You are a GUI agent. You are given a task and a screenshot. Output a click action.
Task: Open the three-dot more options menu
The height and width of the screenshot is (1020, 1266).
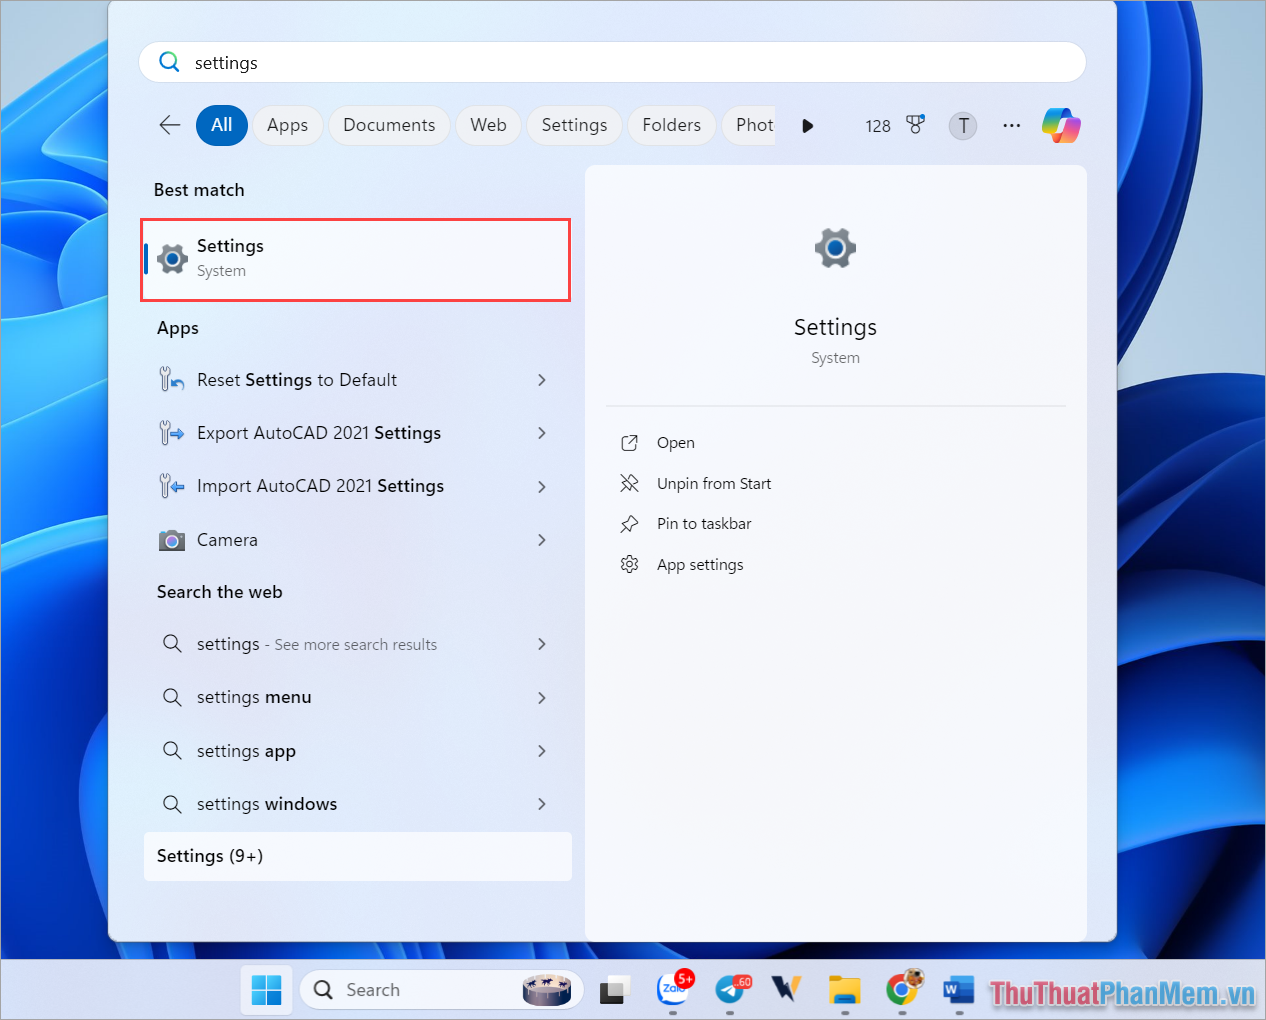tap(1012, 126)
